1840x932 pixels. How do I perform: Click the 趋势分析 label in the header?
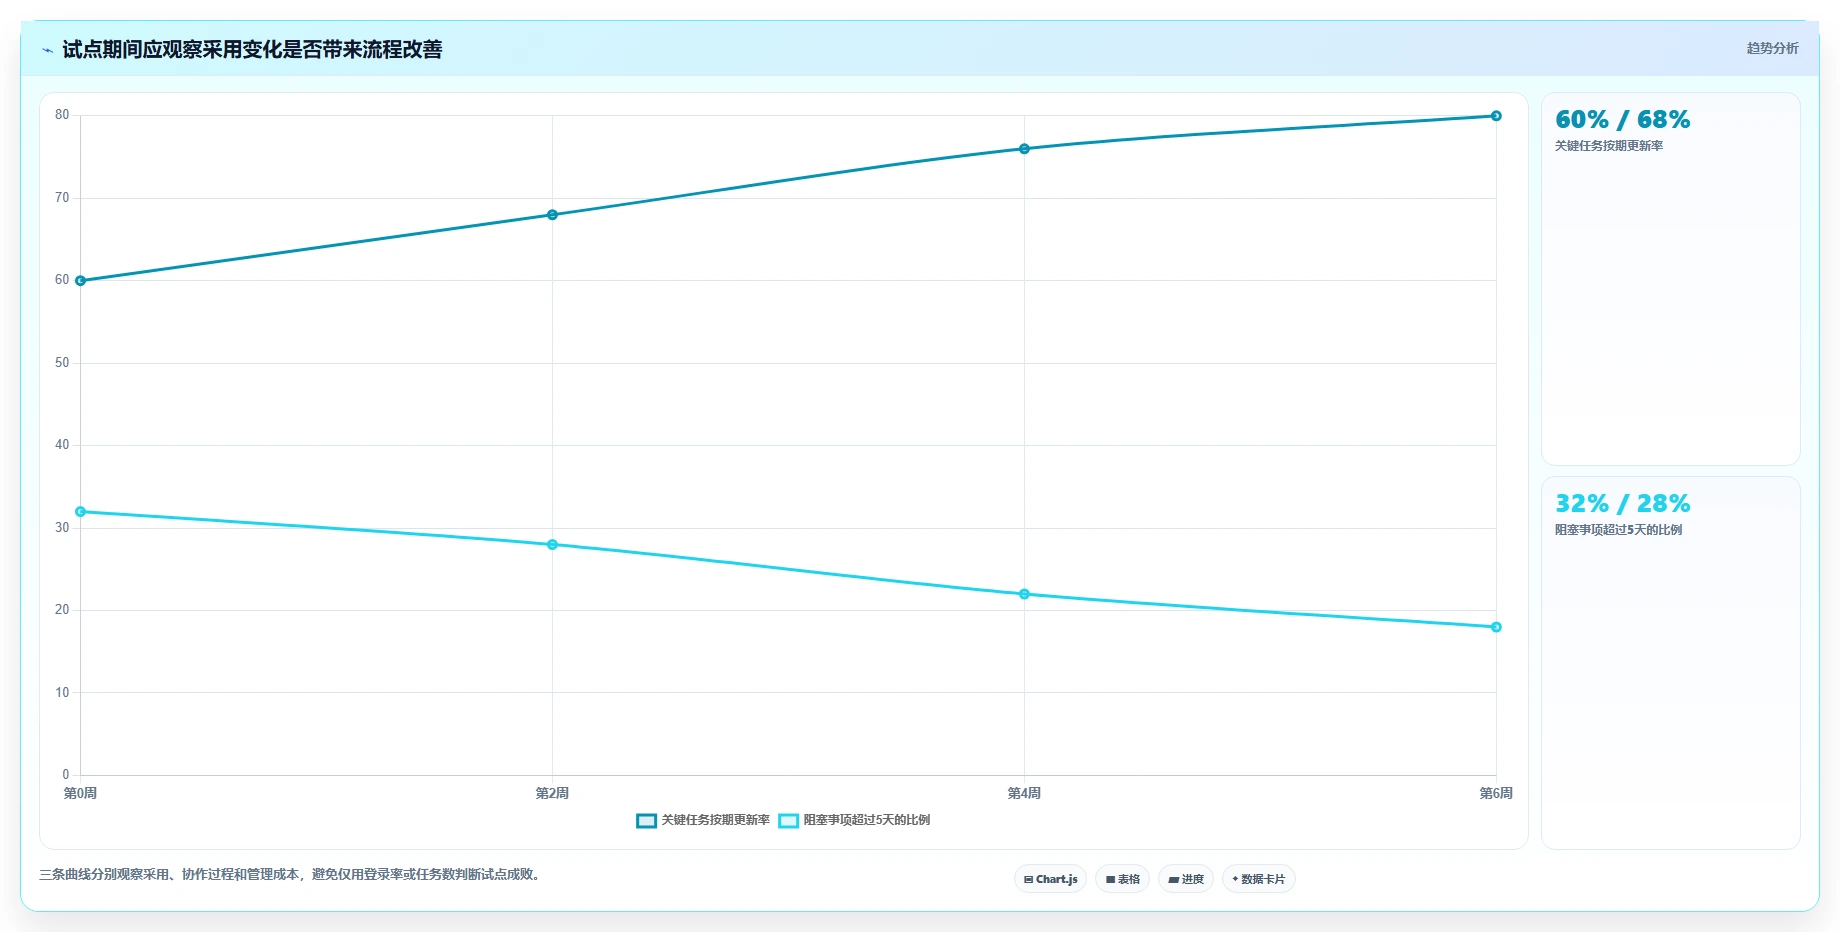(x=1772, y=48)
